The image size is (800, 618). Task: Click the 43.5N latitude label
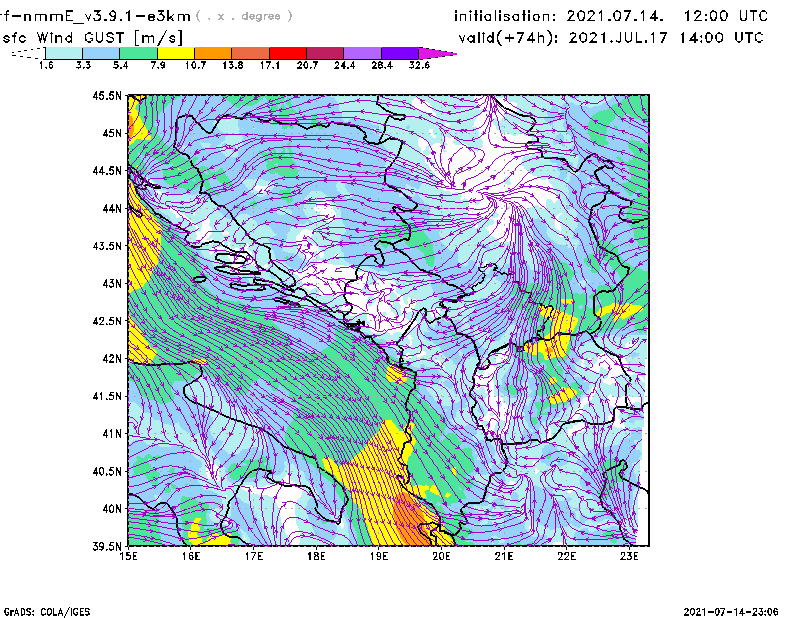107,246
